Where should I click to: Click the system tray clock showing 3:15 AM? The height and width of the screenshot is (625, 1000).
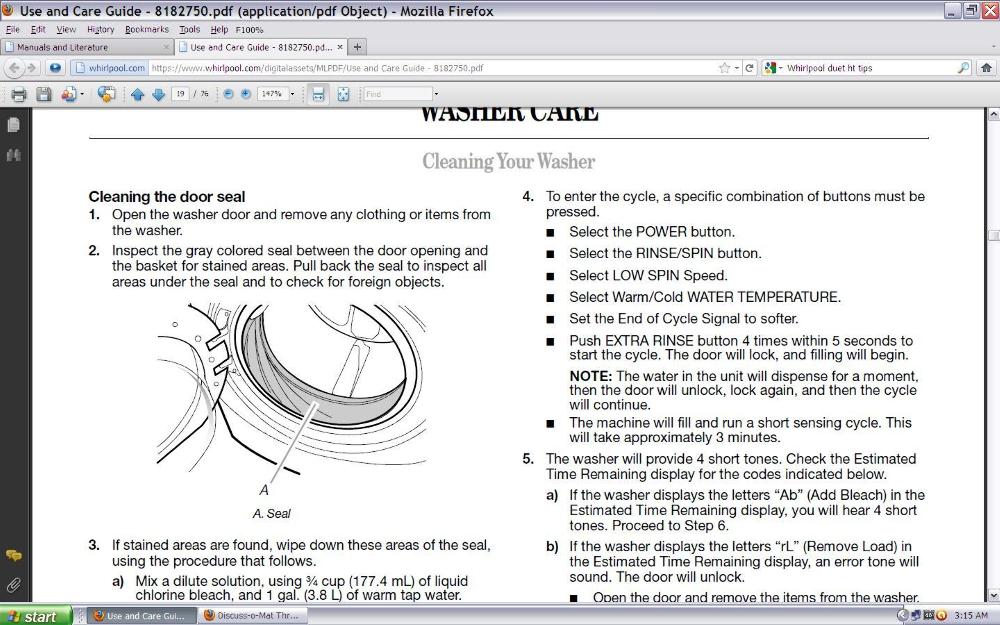(971, 616)
